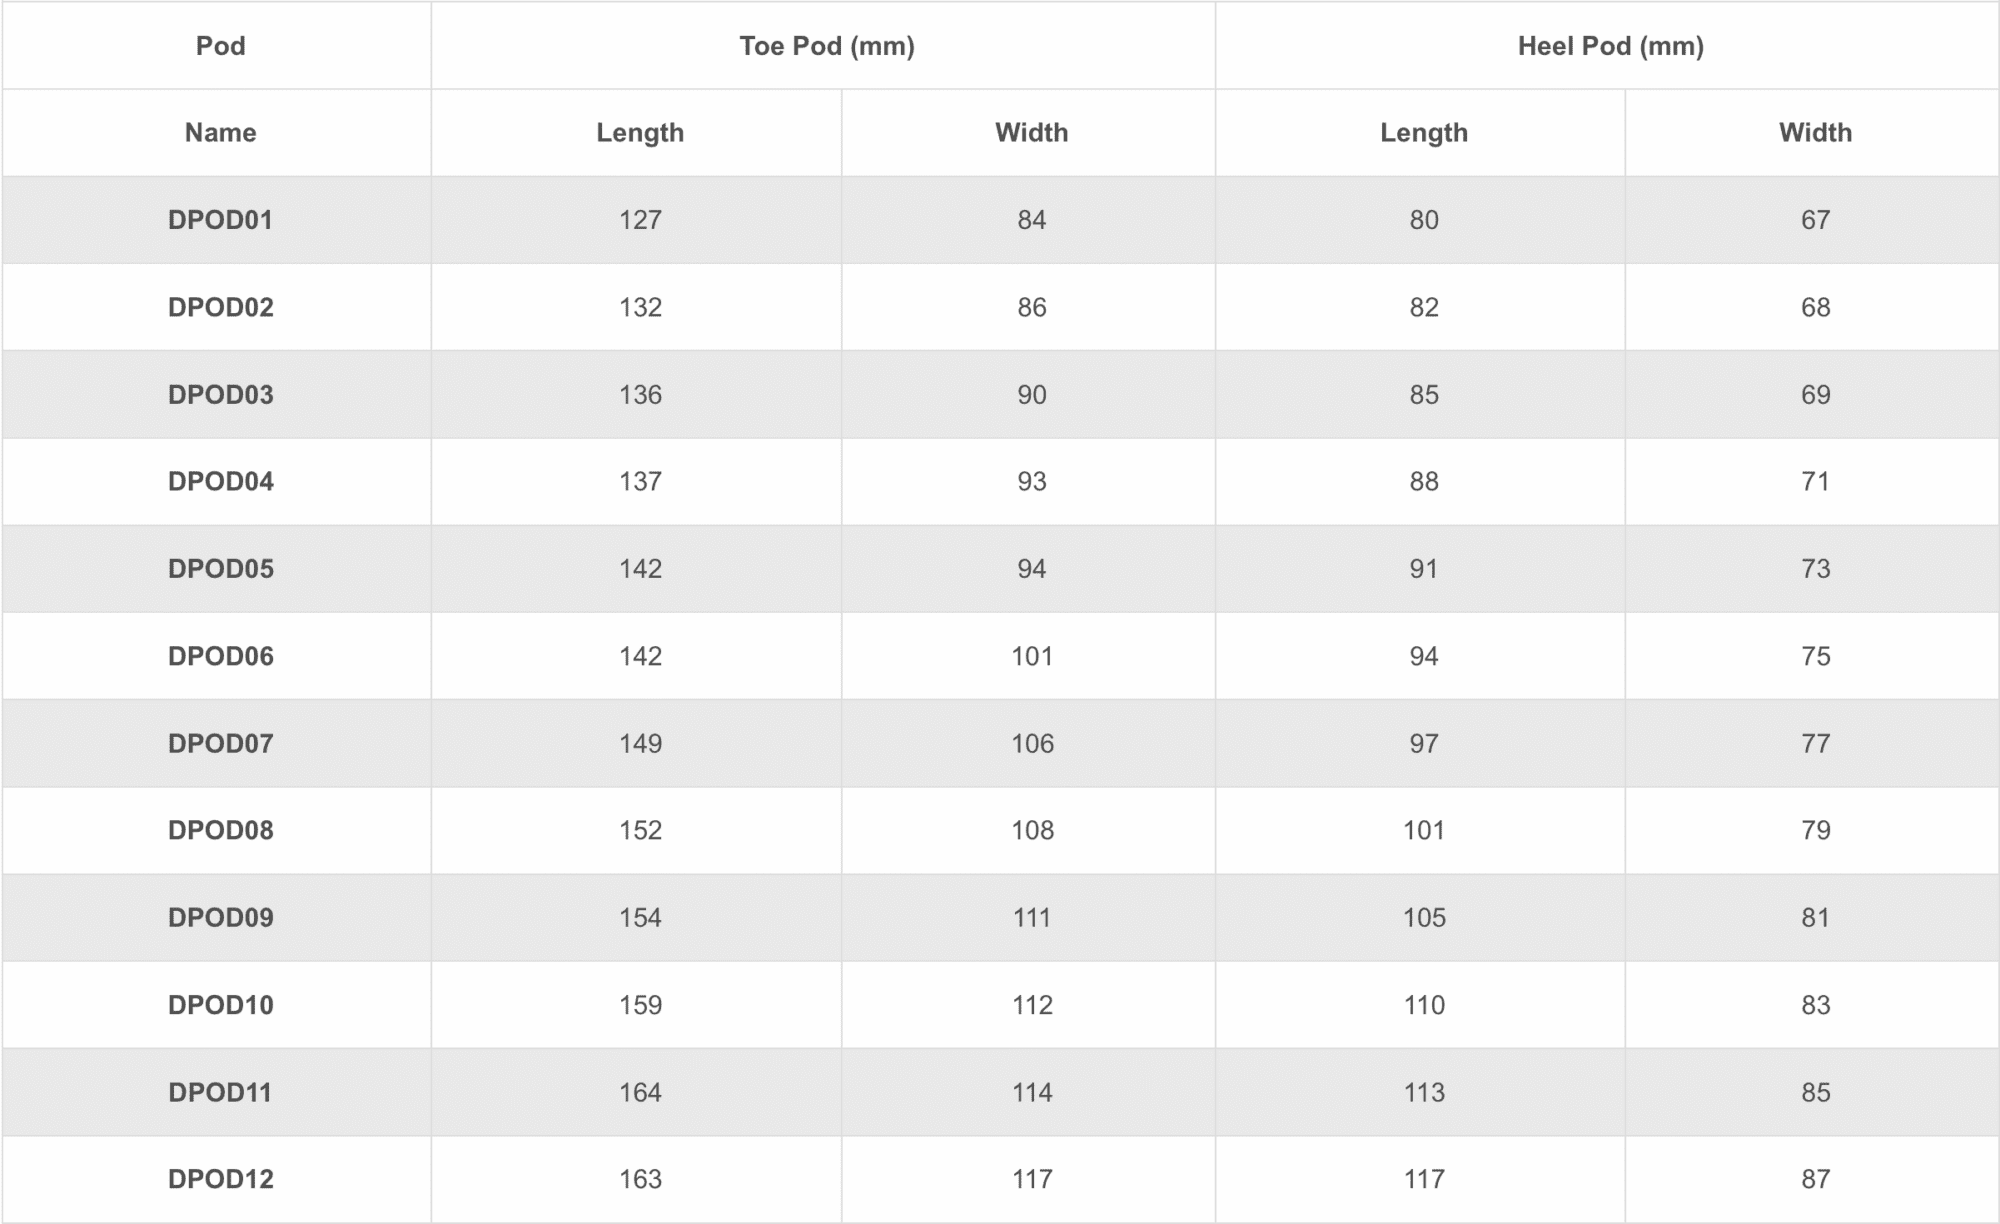Click DPOD09 toe pod width 111

click(x=1032, y=918)
